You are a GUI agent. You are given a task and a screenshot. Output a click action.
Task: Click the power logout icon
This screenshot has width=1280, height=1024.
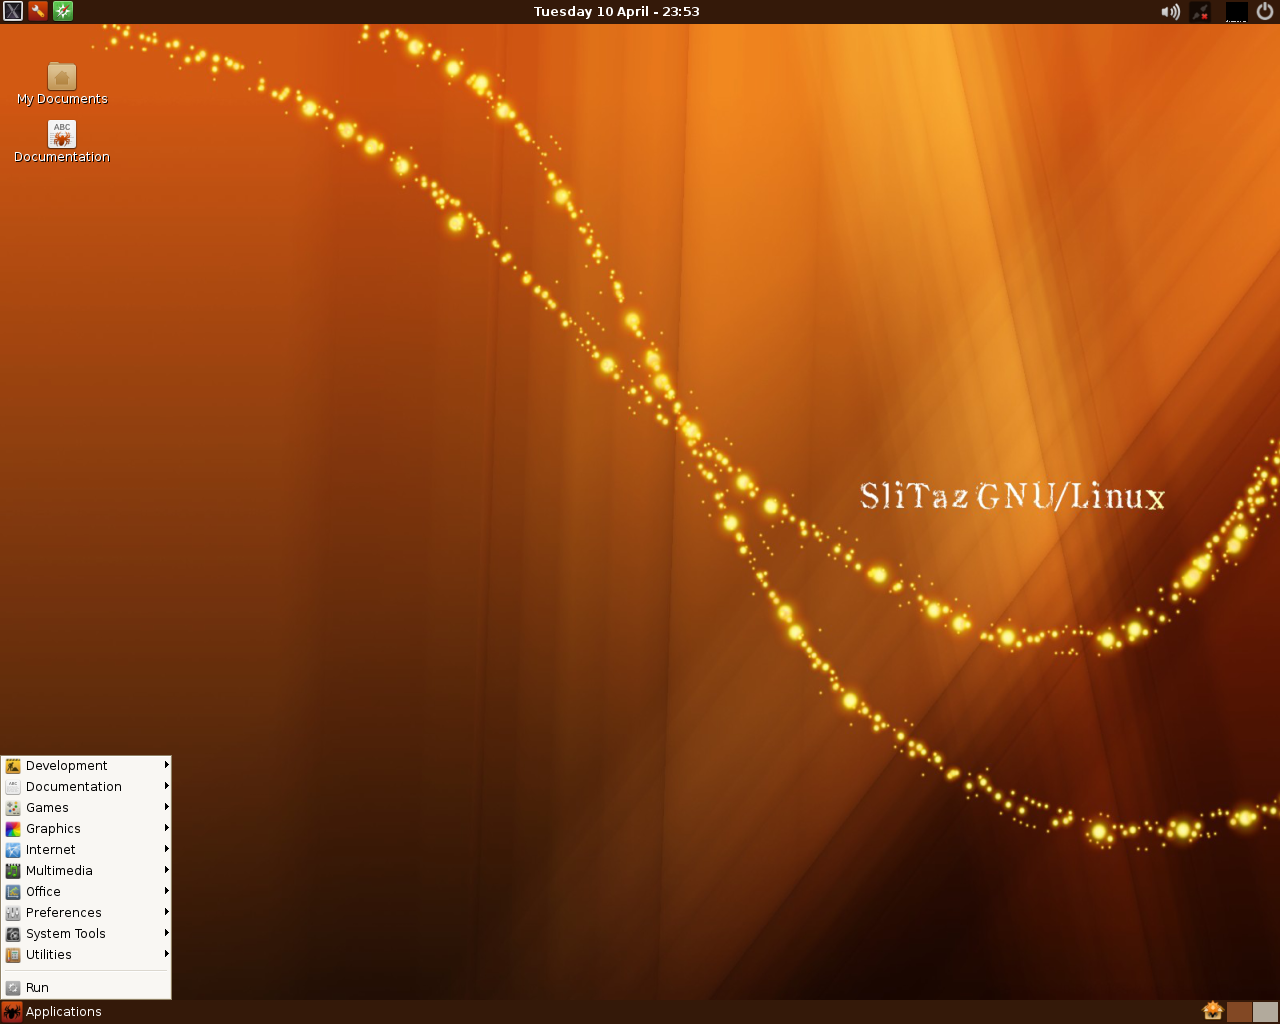pos(1265,12)
